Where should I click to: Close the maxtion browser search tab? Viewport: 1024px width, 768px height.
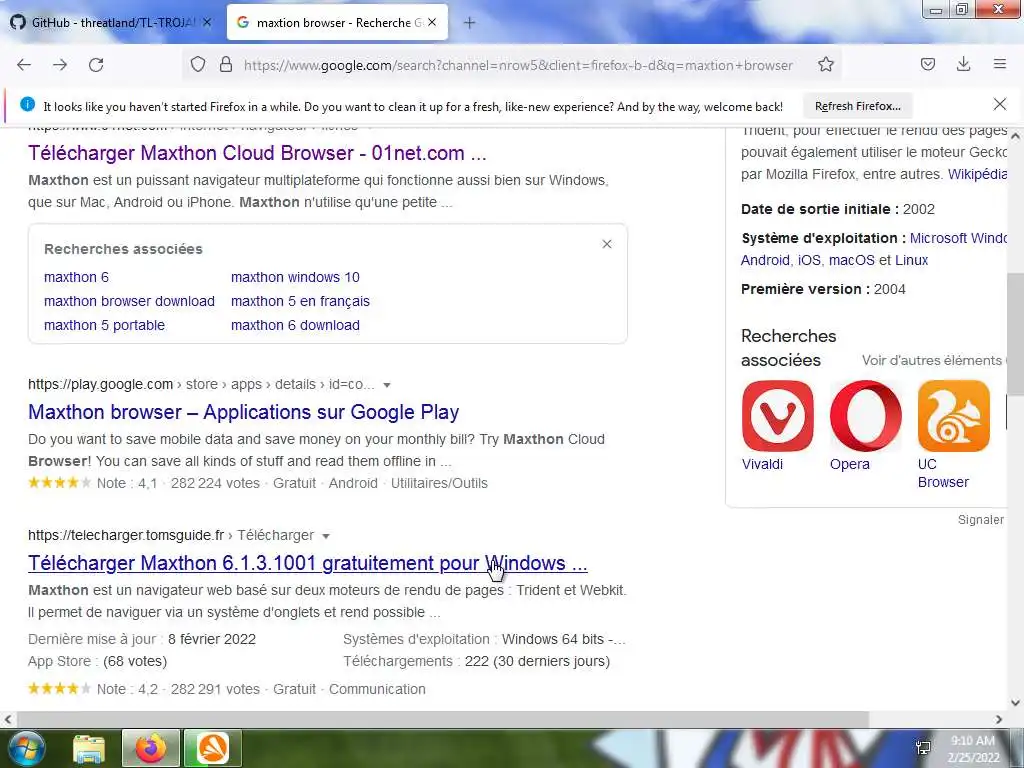(432, 22)
